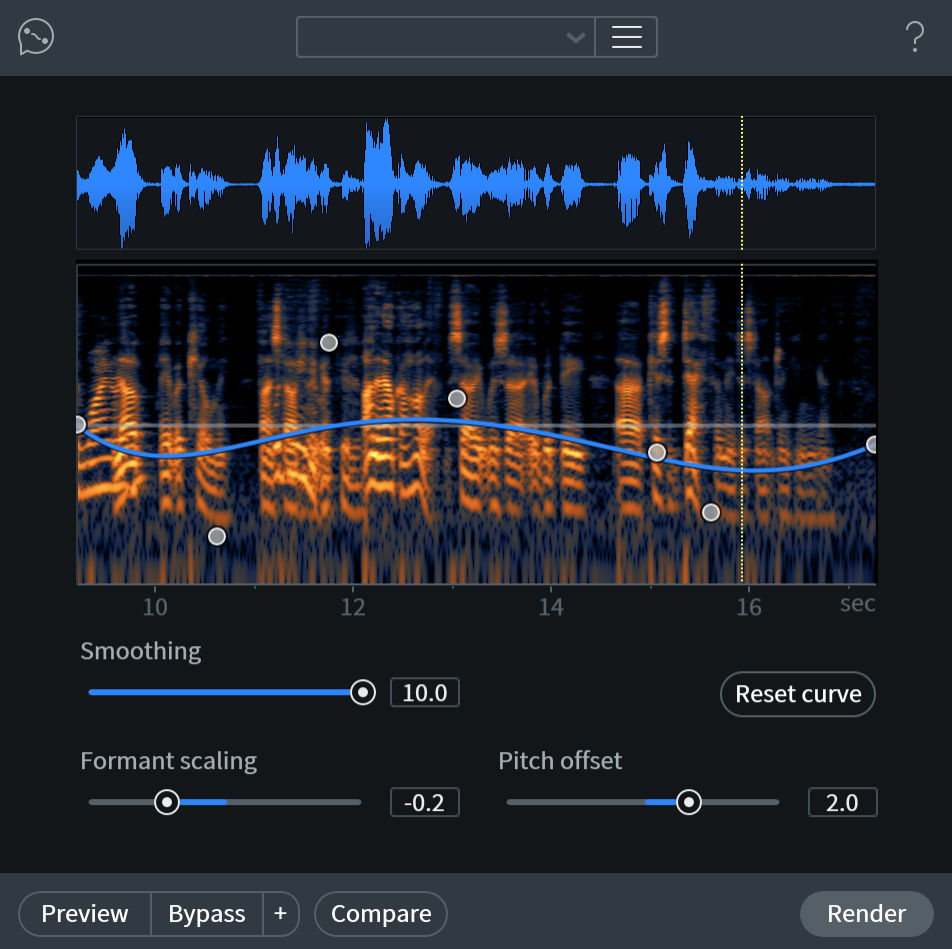
Task: Click the Pitch offset value field 2.0
Action: (842, 803)
